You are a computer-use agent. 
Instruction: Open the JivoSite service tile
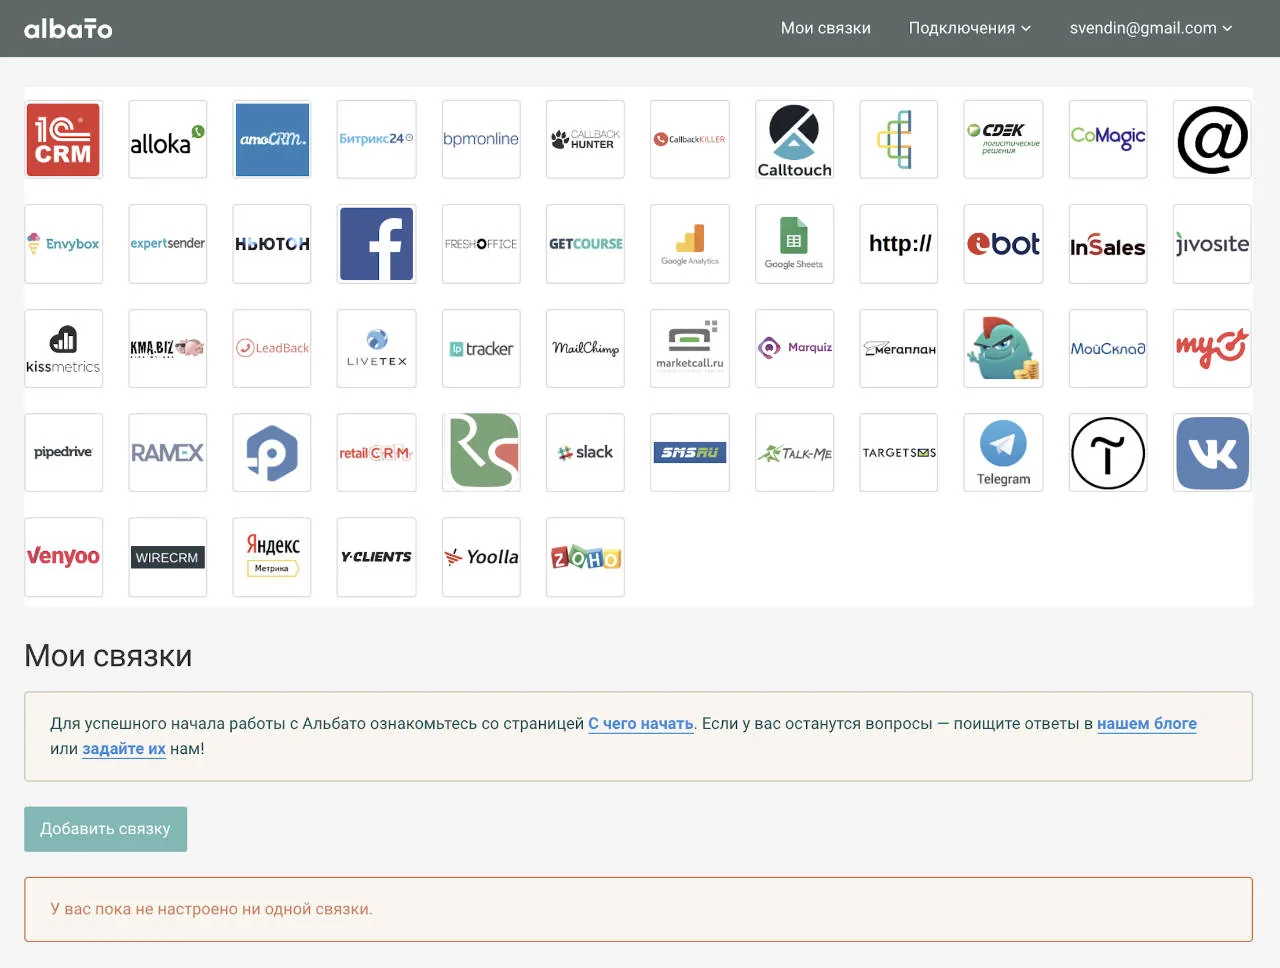pyautogui.click(x=1212, y=244)
